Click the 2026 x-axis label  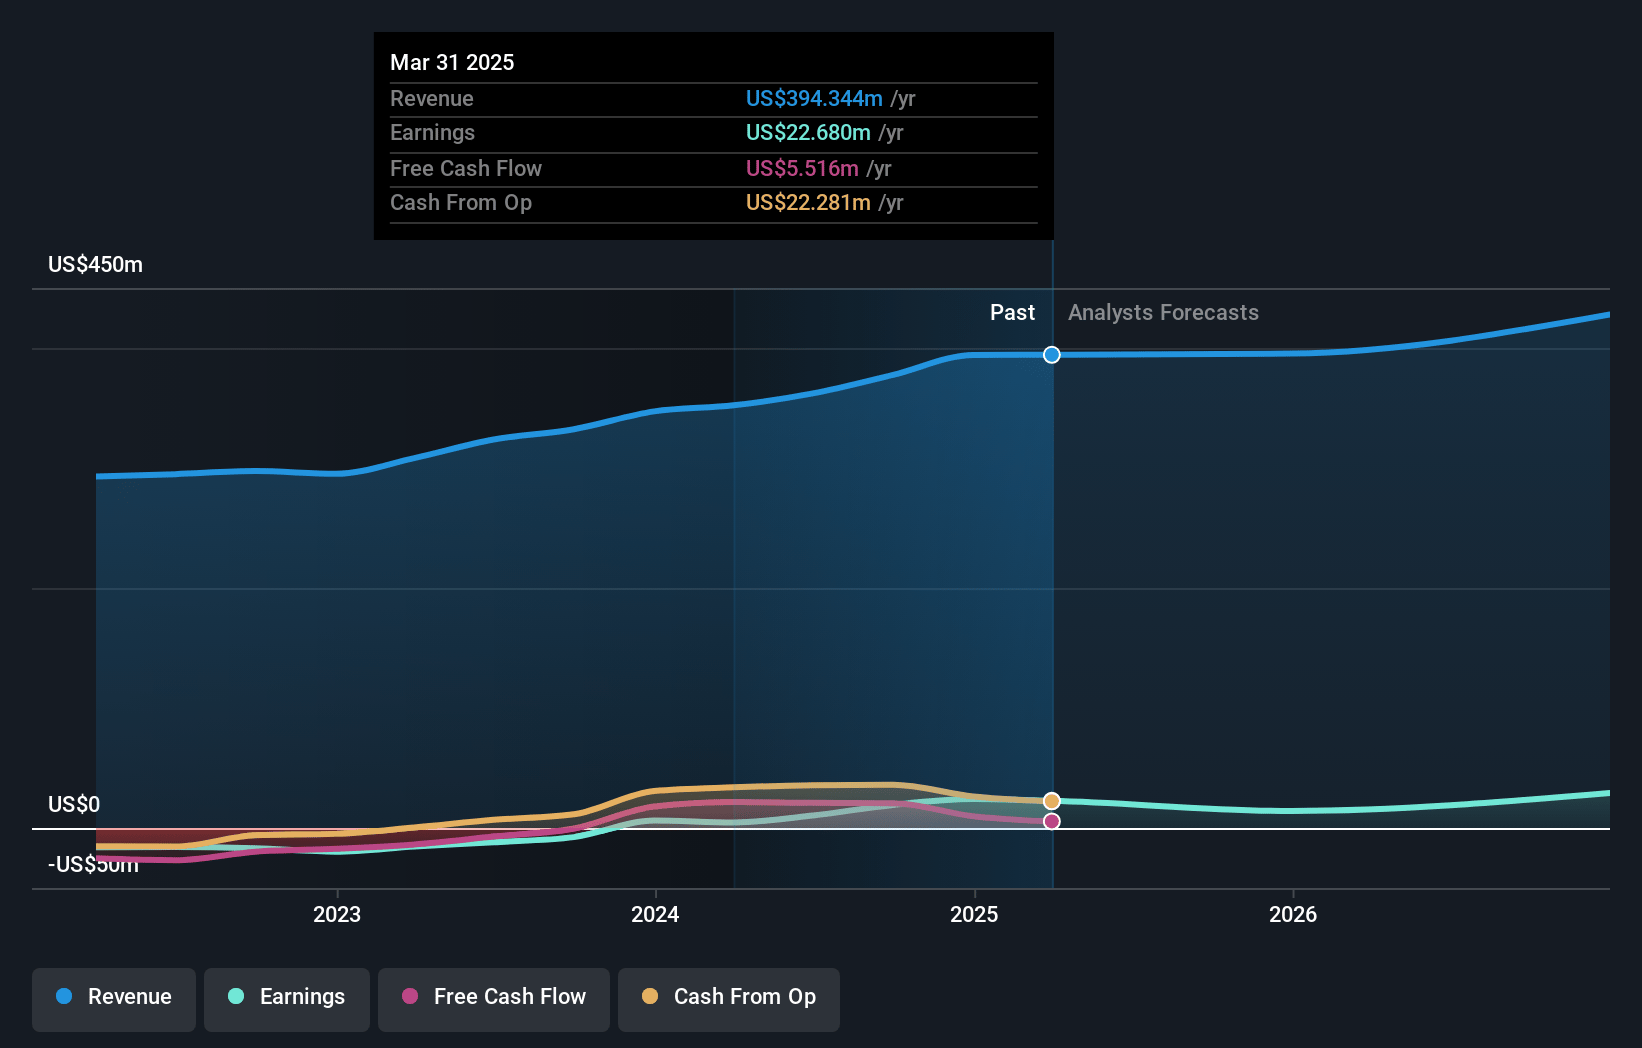(1293, 914)
